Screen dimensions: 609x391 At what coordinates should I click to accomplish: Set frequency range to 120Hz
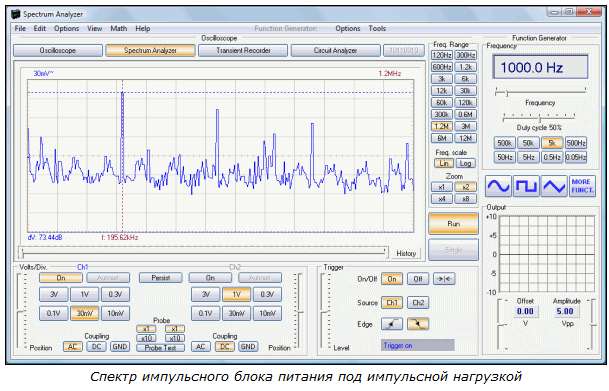(442, 55)
